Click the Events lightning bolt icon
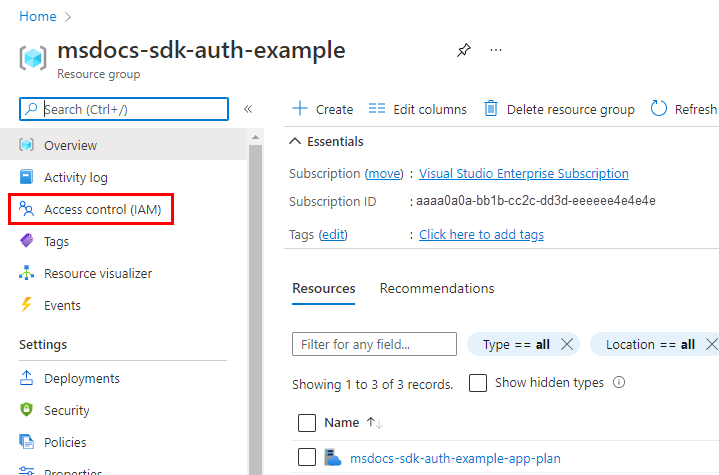This screenshot has width=719, height=475. point(27,304)
